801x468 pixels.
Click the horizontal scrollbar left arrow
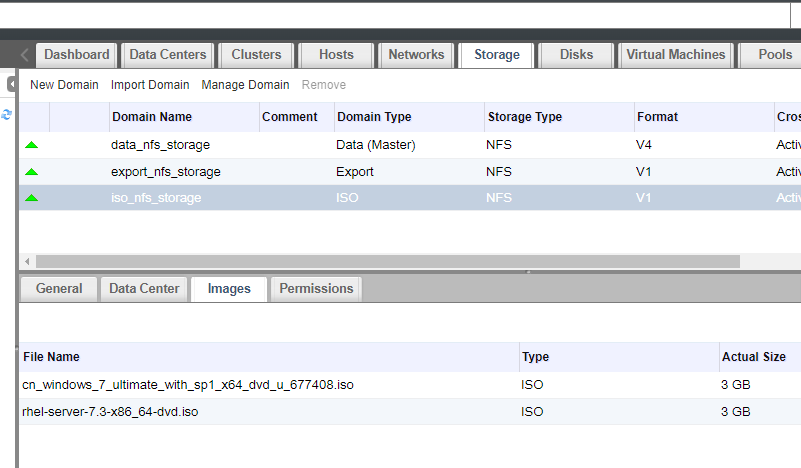click(x=27, y=262)
